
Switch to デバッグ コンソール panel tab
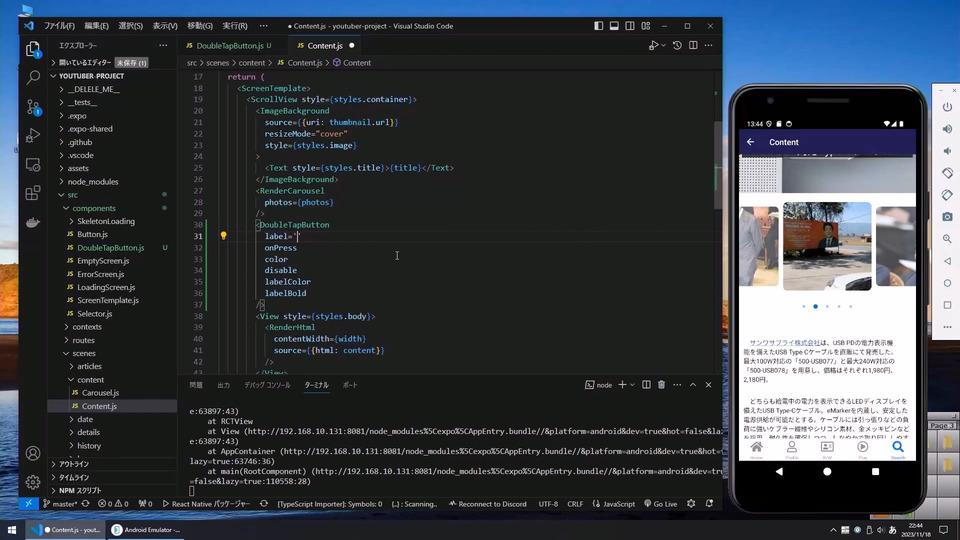click(x=267, y=385)
